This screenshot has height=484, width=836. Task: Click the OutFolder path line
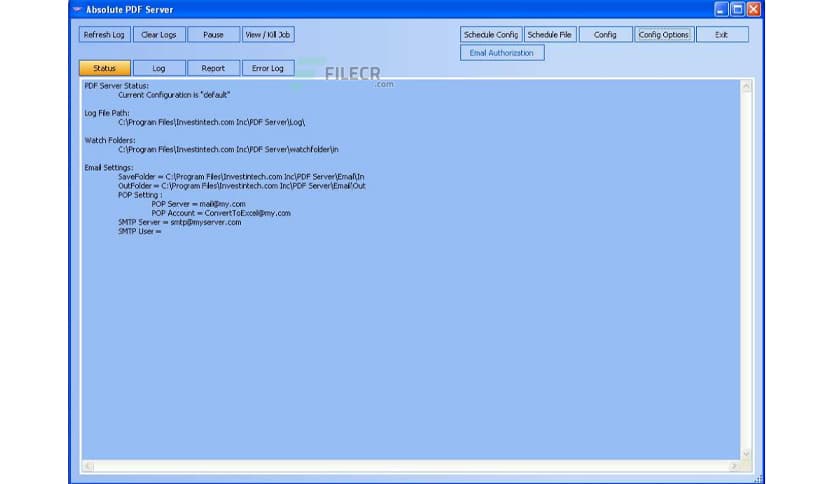[x=242, y=185]
